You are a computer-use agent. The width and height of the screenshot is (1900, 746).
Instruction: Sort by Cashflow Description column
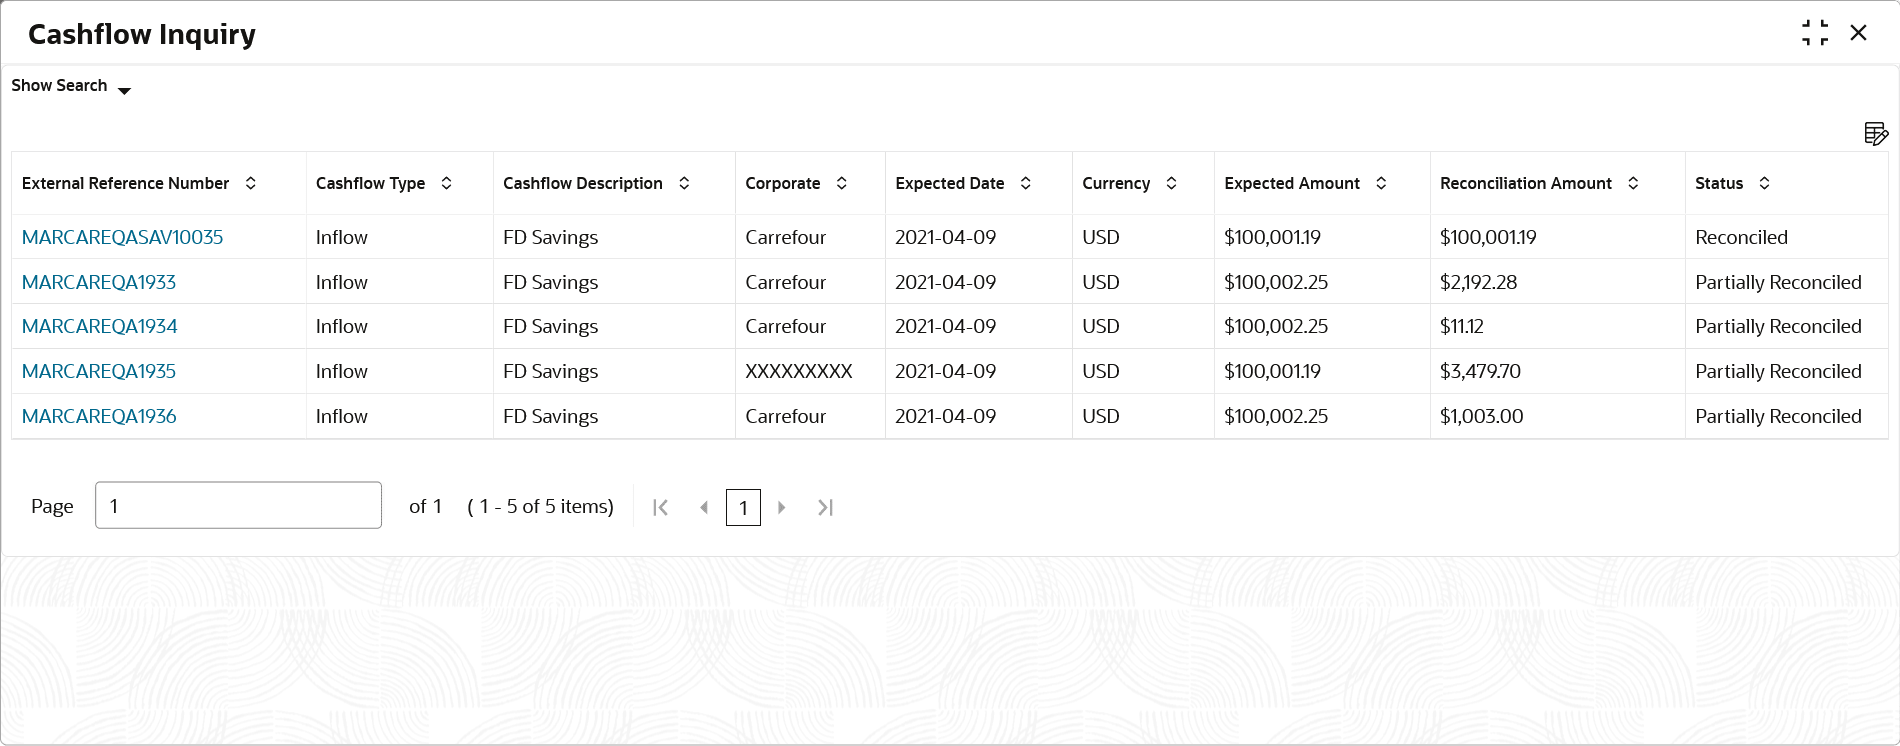pos(684,183)
